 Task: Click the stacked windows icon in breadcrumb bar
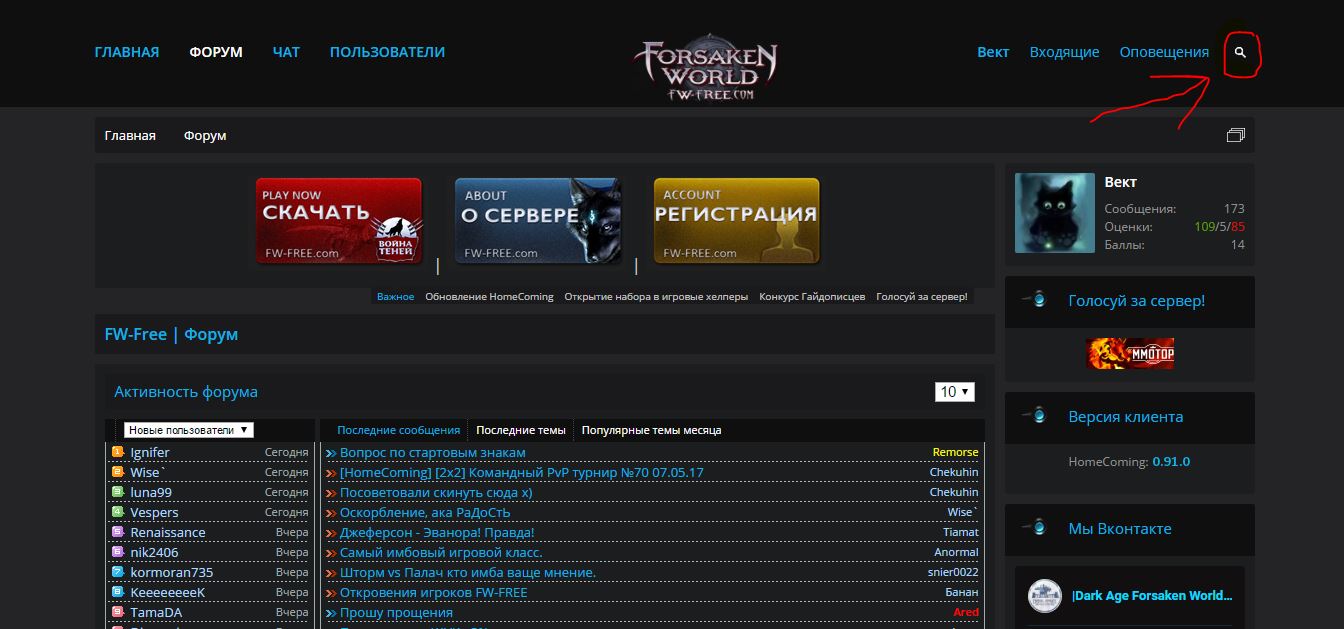click(1236, 135)
